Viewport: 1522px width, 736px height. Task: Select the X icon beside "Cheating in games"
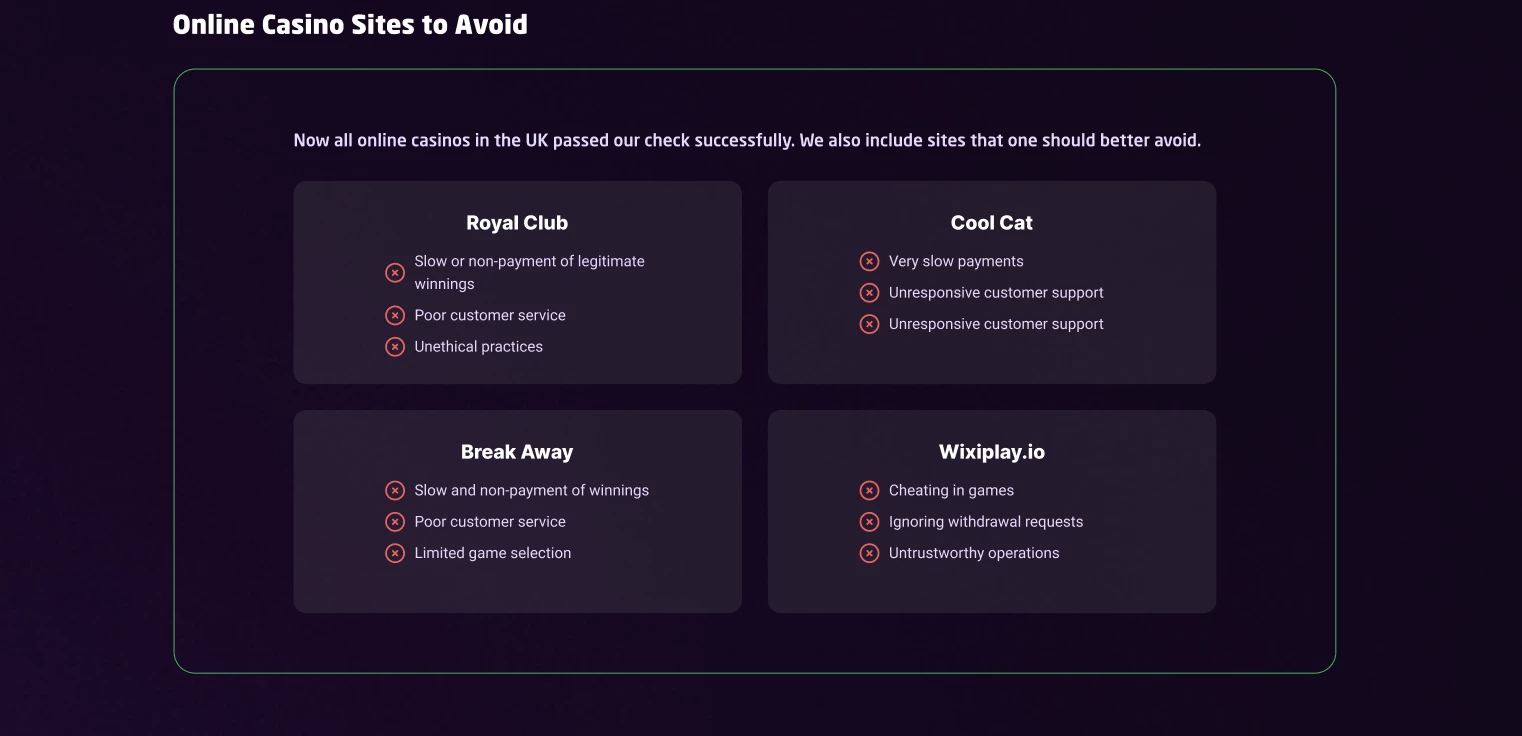(869, 491)
